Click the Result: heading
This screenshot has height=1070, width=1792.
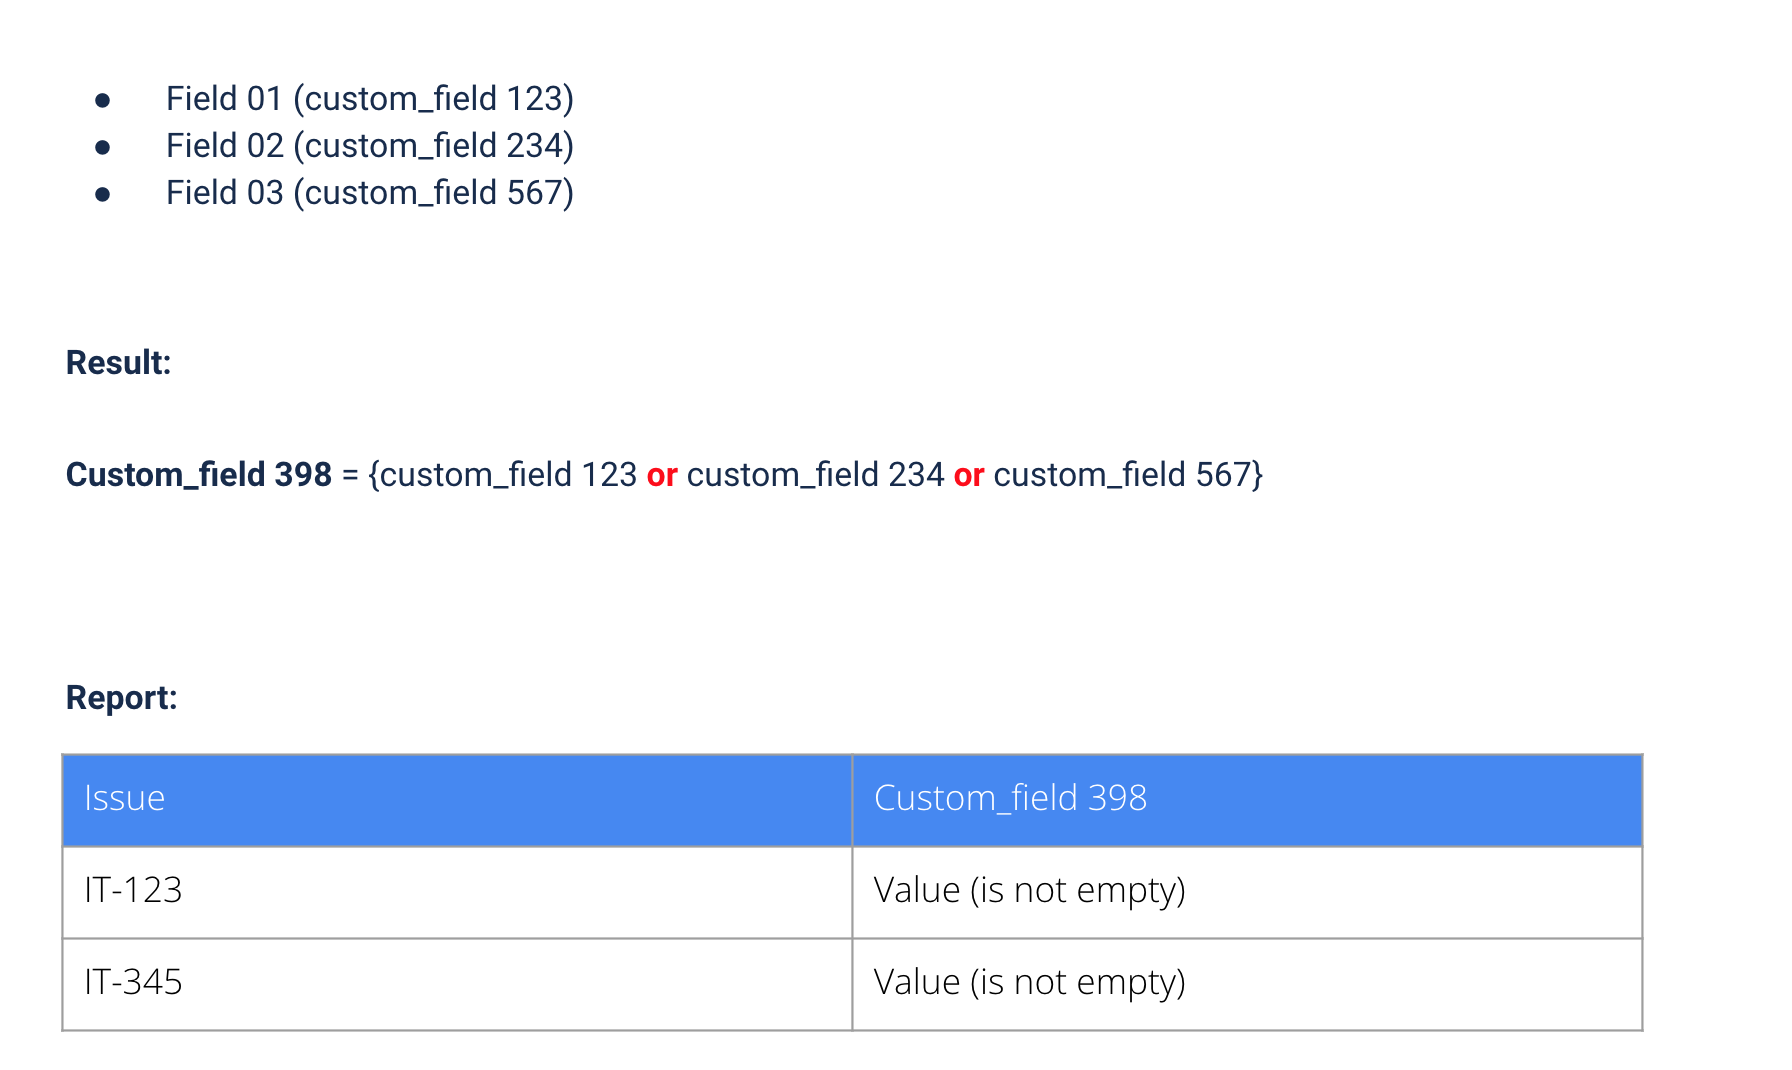(118, 363)
